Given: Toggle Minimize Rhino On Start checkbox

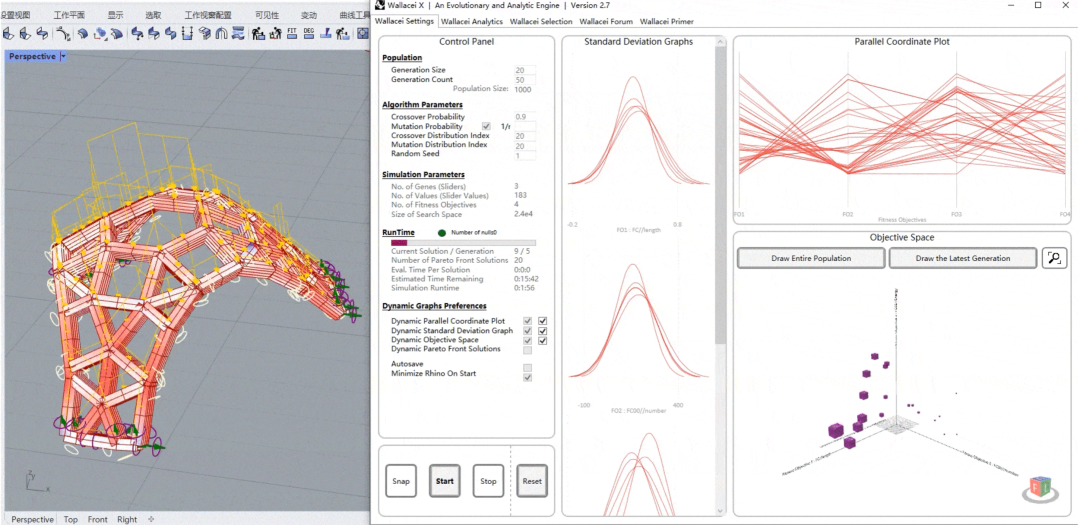Looking at the screenshot, I should (x=528, y=377).
